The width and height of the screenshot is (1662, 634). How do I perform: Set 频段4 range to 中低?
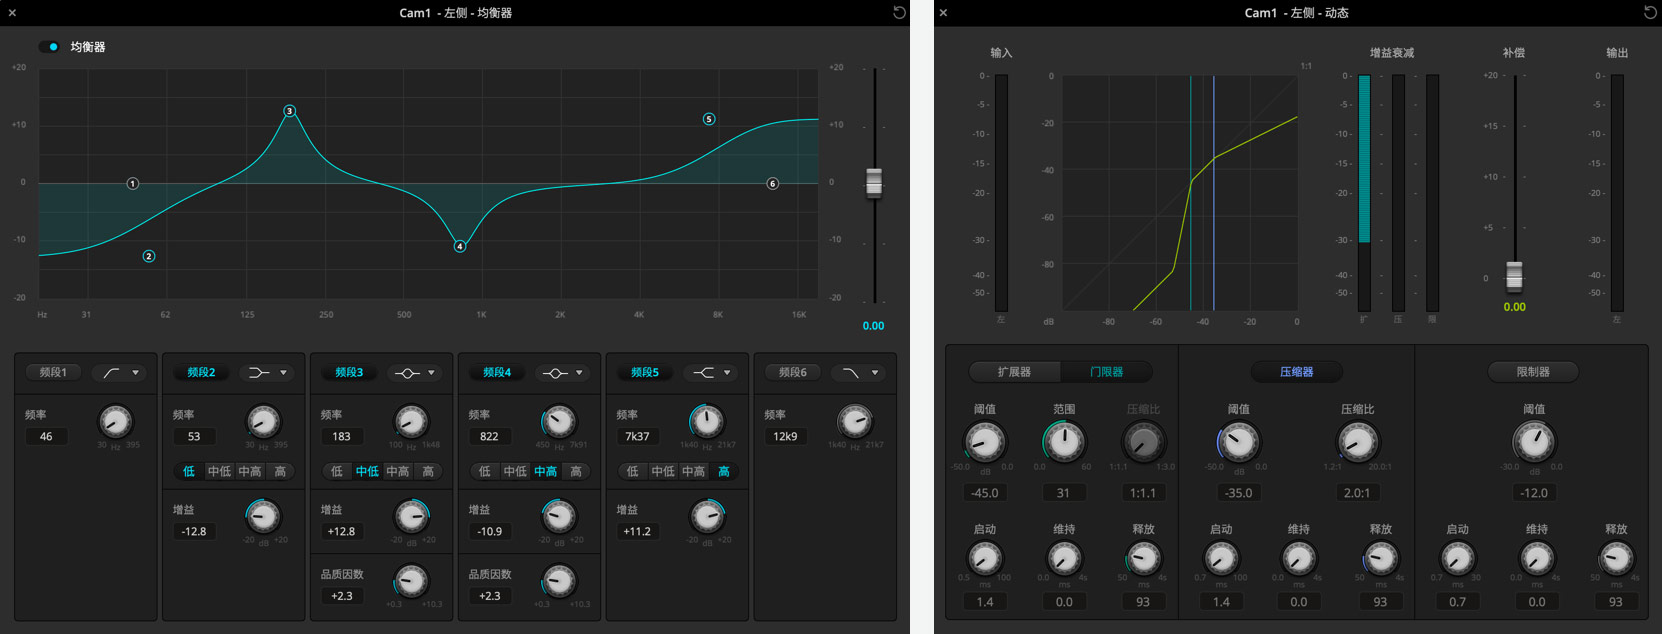tap(515, 471)
